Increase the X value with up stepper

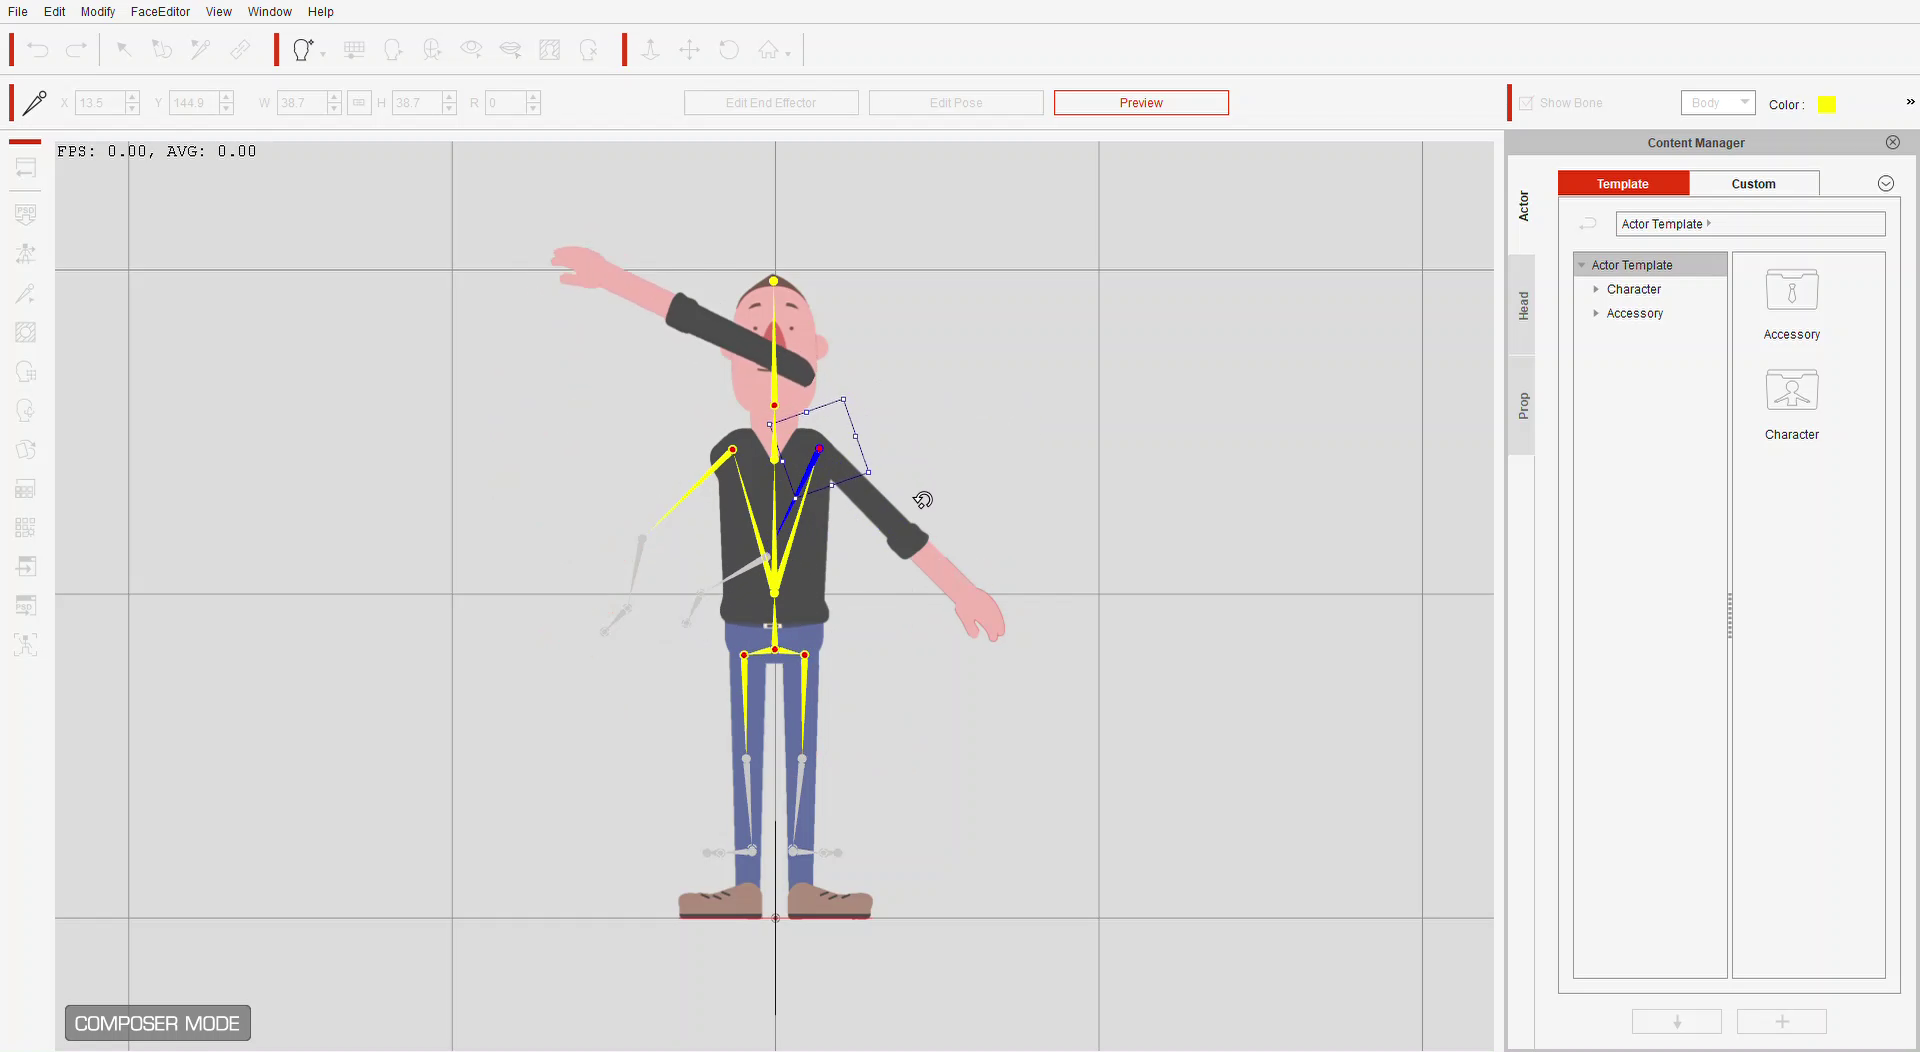coord(132,97)
